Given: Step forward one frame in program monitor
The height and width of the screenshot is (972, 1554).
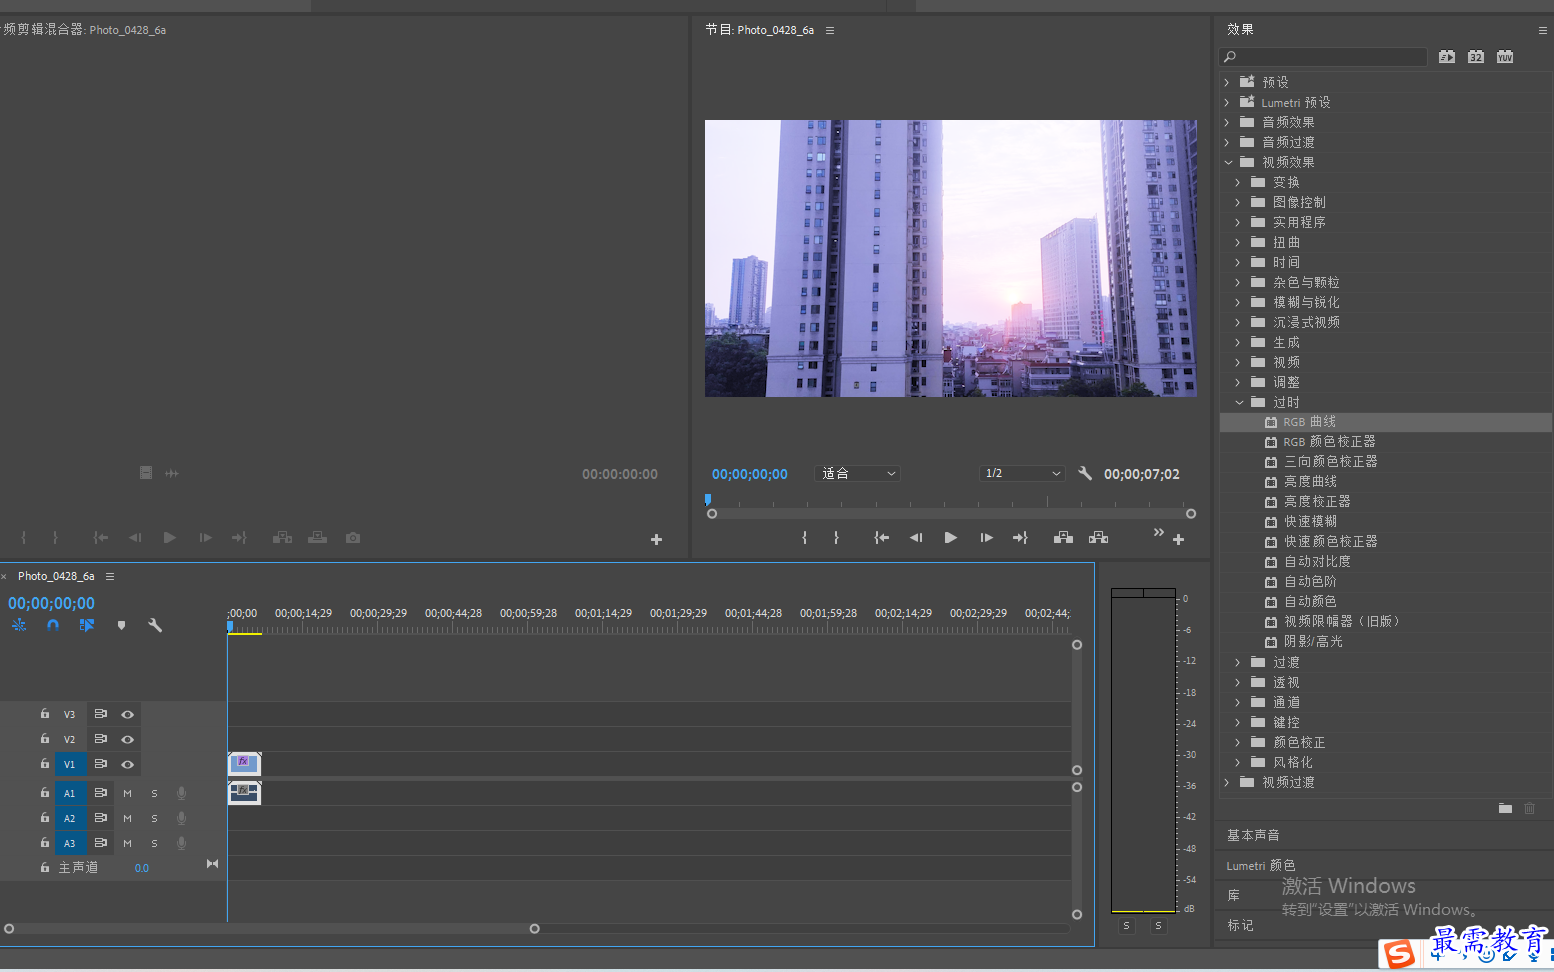Looking at the screenshot, I should (x=986, y=538).
